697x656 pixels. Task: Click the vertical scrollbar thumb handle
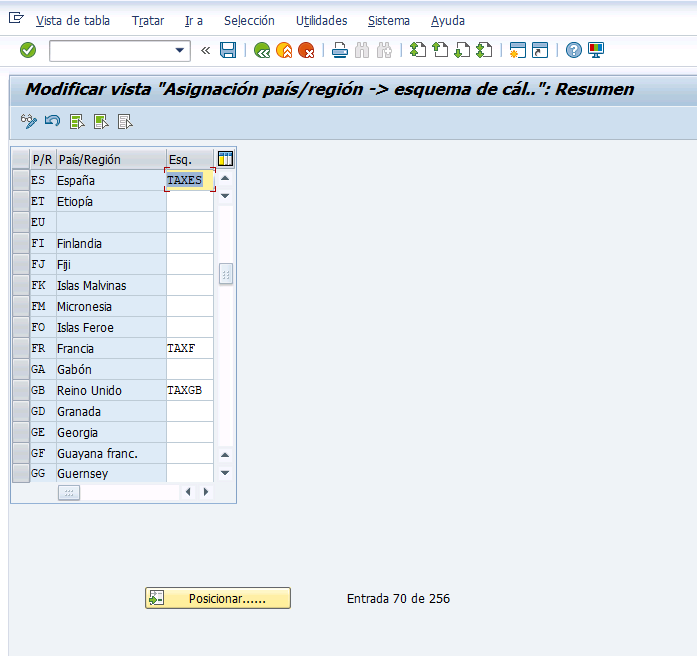point(226,274)
